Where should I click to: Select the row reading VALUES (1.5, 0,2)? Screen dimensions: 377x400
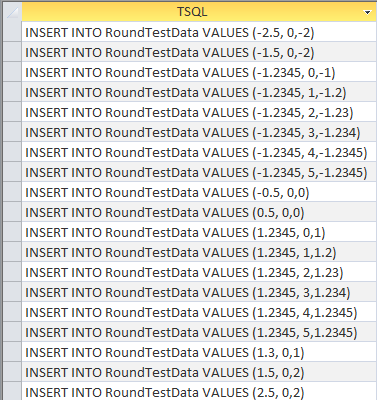click(x=199, y=372)
